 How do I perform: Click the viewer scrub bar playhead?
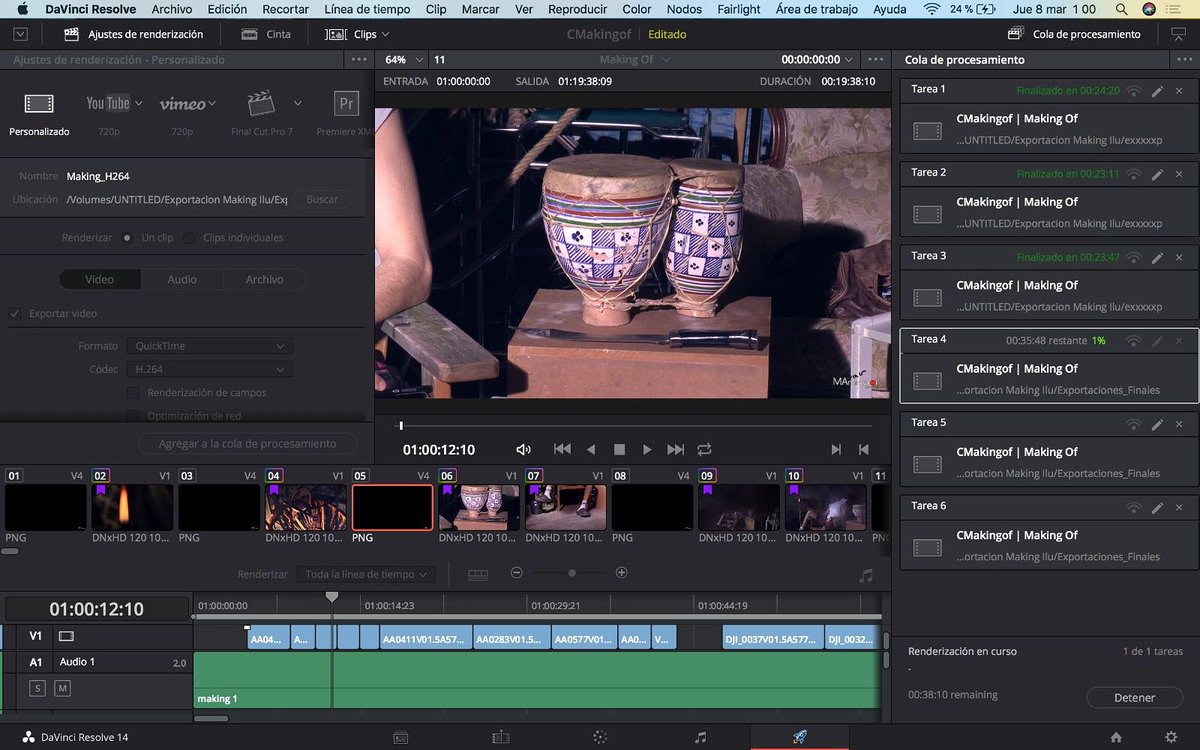tap(401, 426)
